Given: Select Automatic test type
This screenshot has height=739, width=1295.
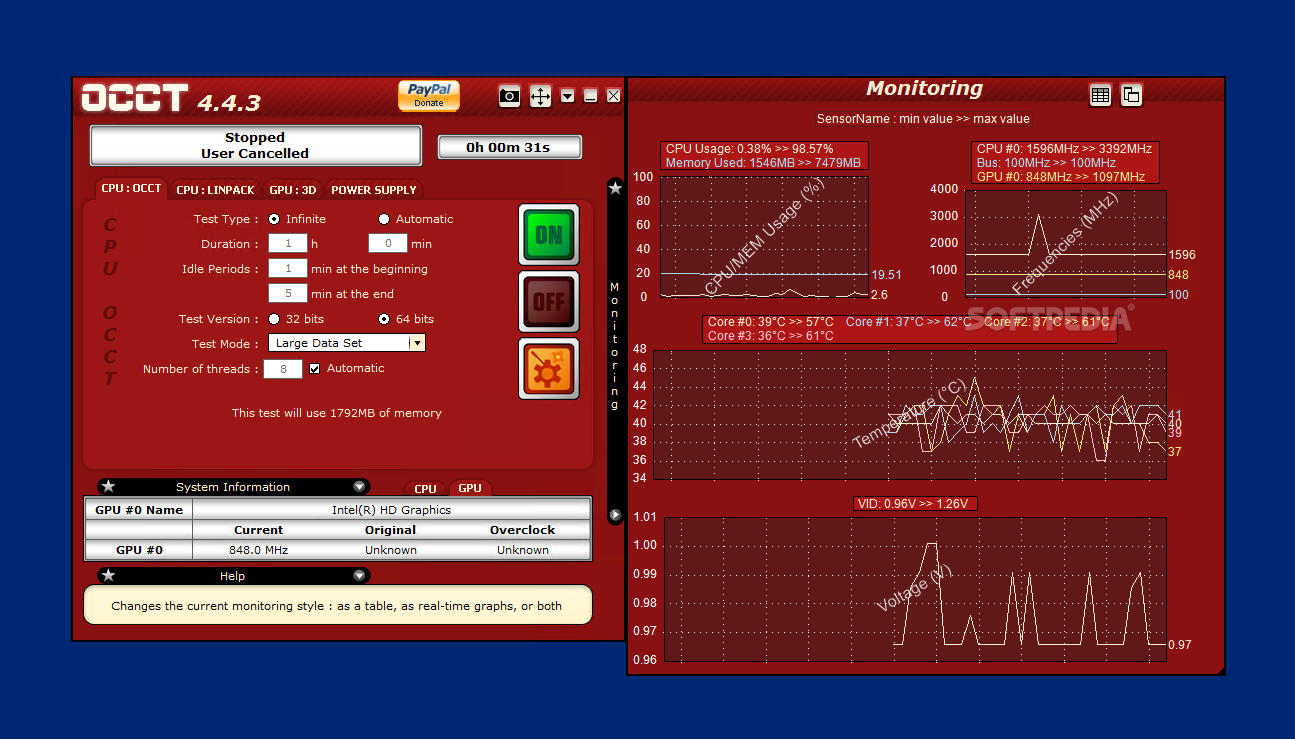Looking at the screenshot, I should coord(384,219).
